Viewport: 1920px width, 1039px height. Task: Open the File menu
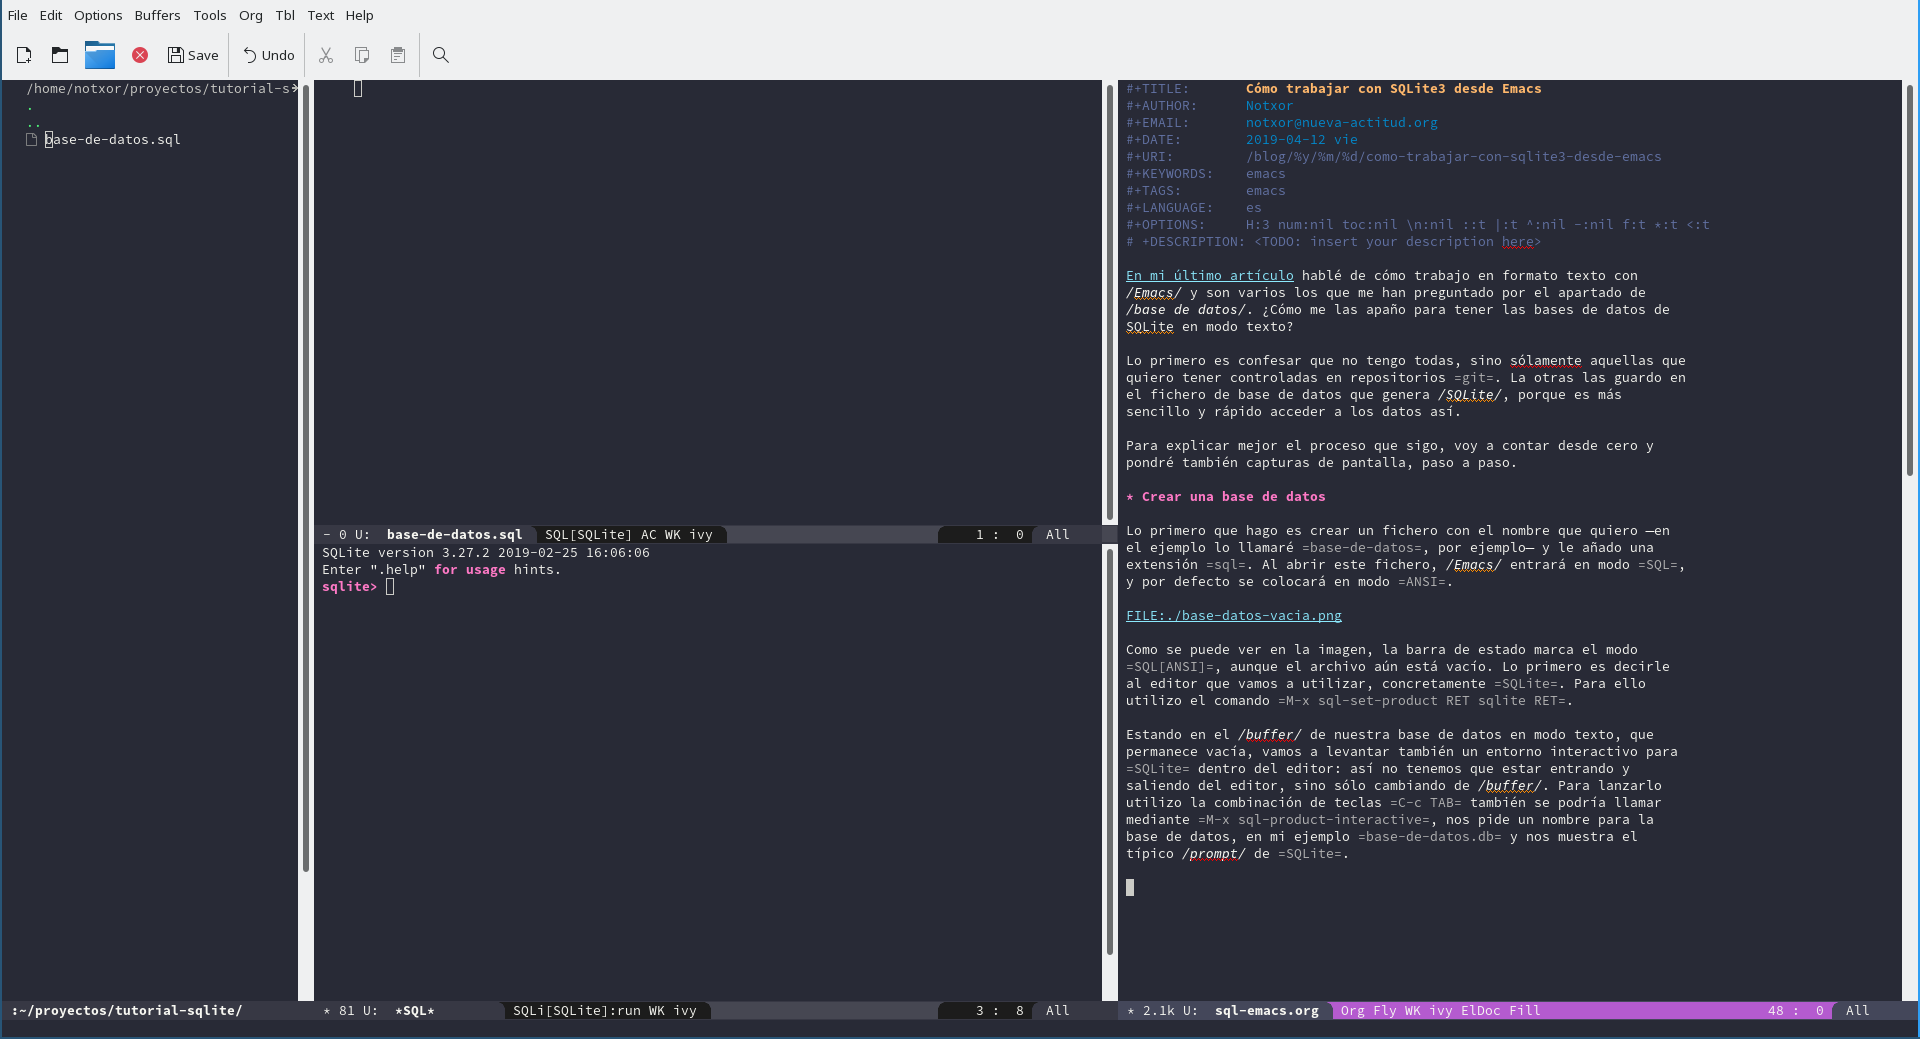click(18, 15)
